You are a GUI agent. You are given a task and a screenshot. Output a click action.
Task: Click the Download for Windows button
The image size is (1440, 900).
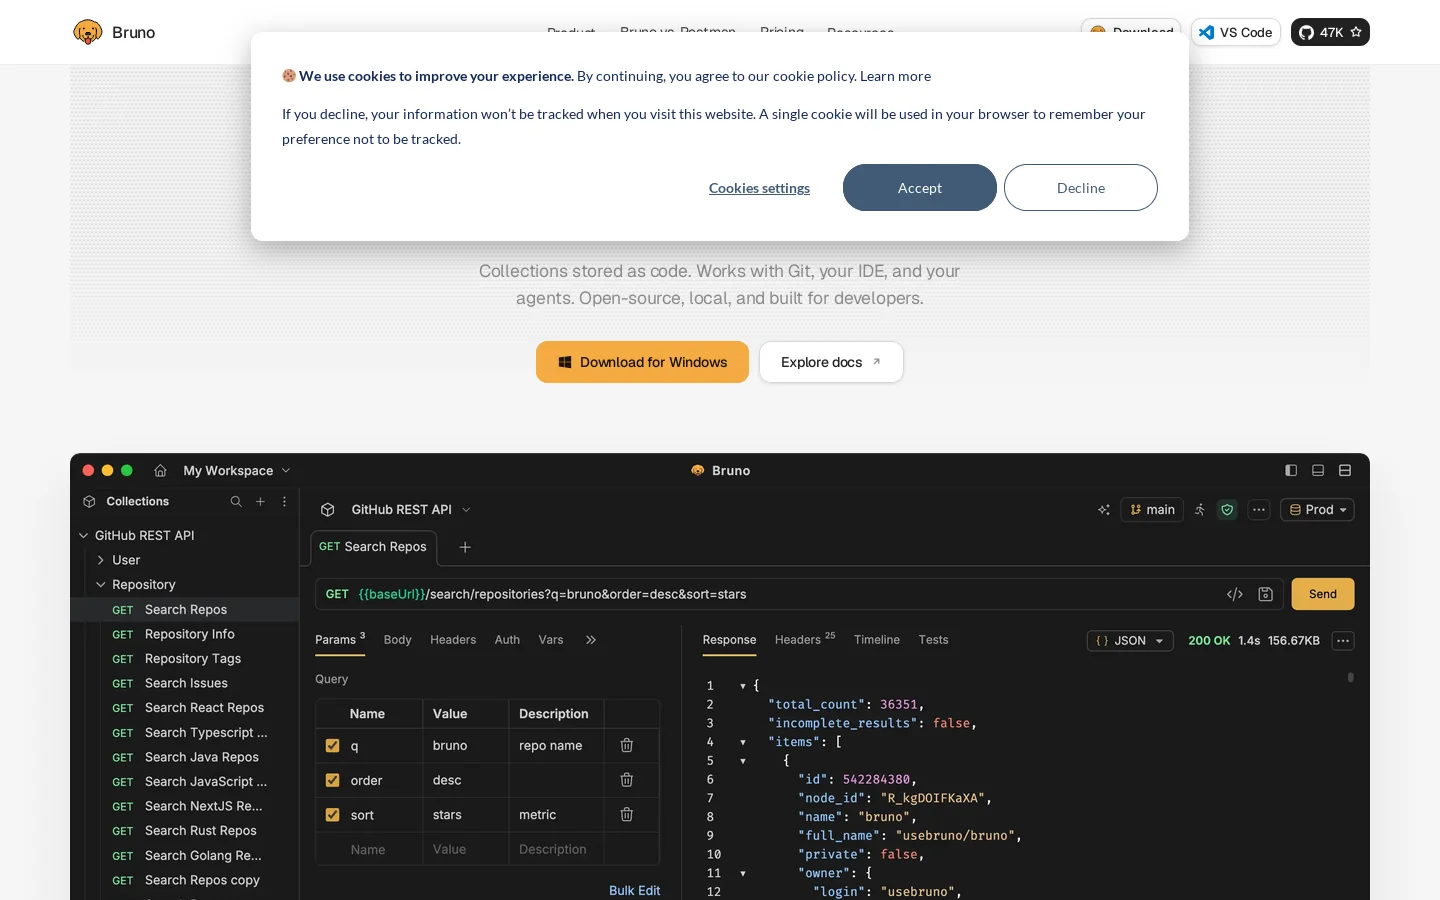[x=642, y=362]
